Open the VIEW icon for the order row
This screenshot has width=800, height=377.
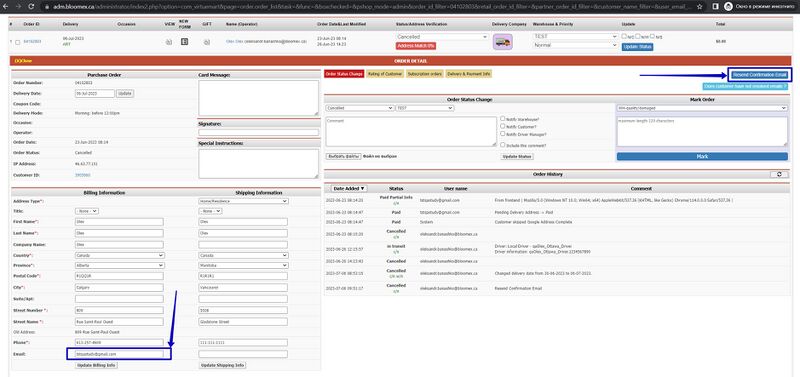pos(168,42)
